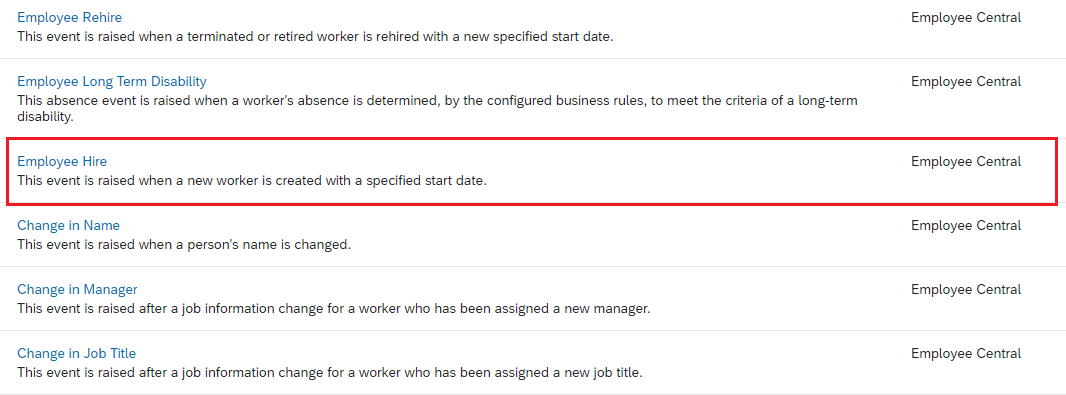The image size is (1066, 395).
Task: Click the Employee Rehire description about rehired workers
Action: pos(315,37)
